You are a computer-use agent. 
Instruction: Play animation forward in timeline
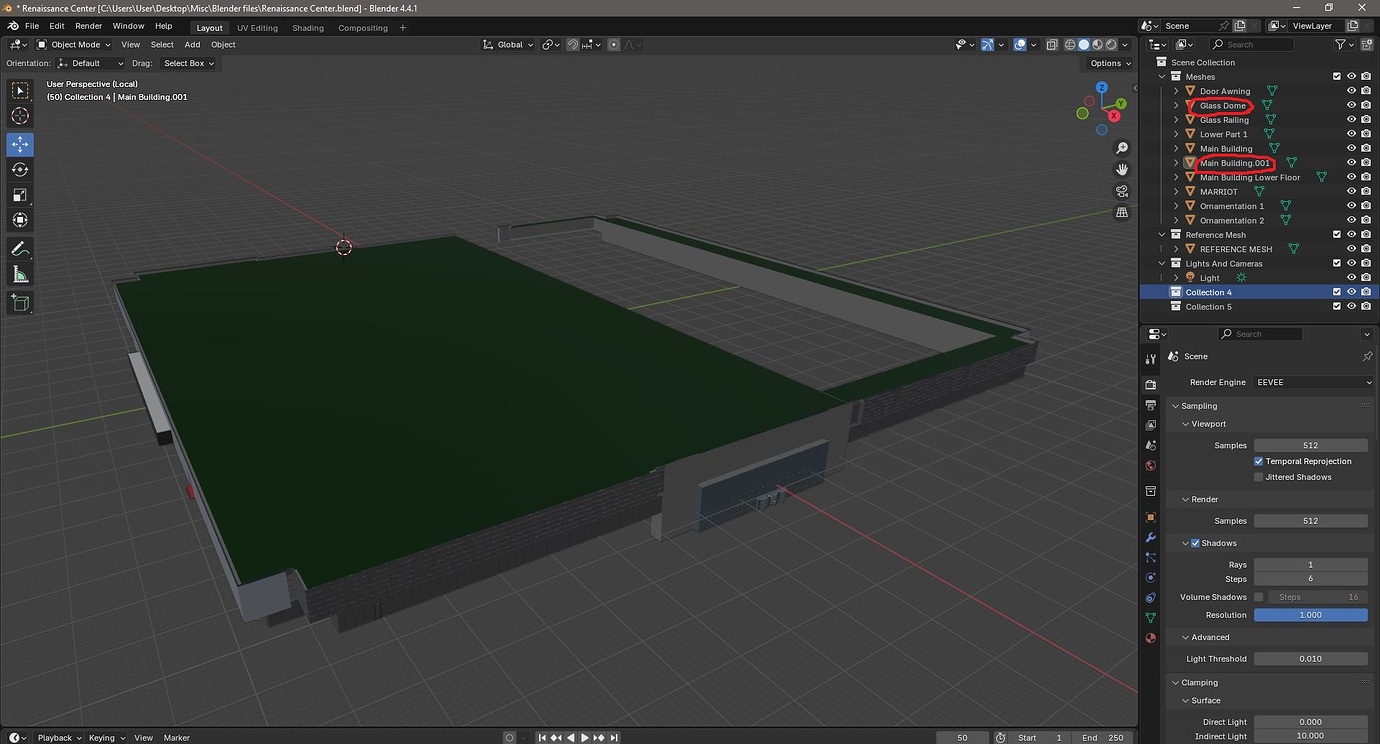(x=585, y=737)
